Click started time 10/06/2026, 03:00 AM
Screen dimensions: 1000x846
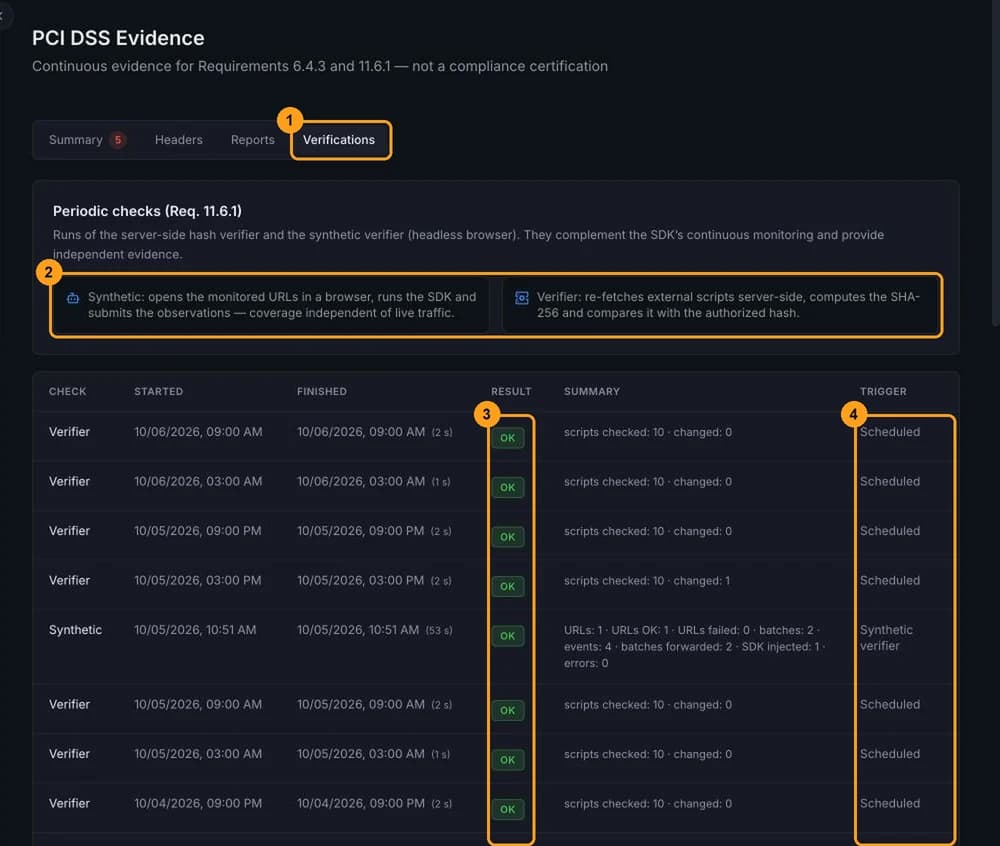198,481
